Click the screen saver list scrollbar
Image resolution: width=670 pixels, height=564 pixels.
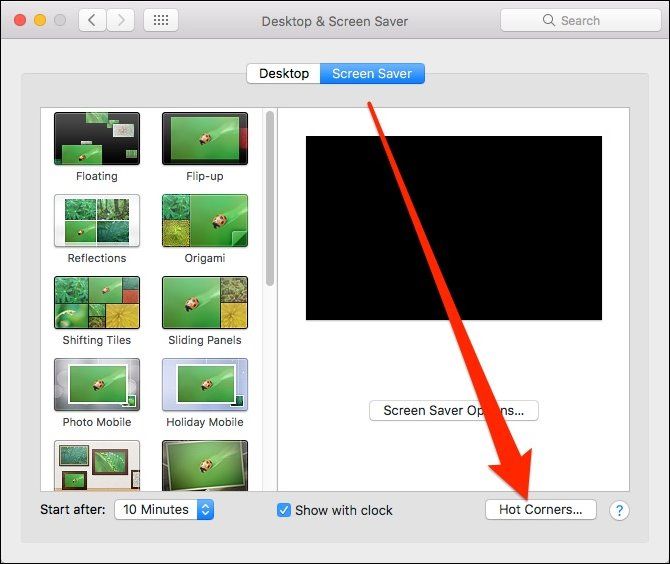tap(270, 198)
